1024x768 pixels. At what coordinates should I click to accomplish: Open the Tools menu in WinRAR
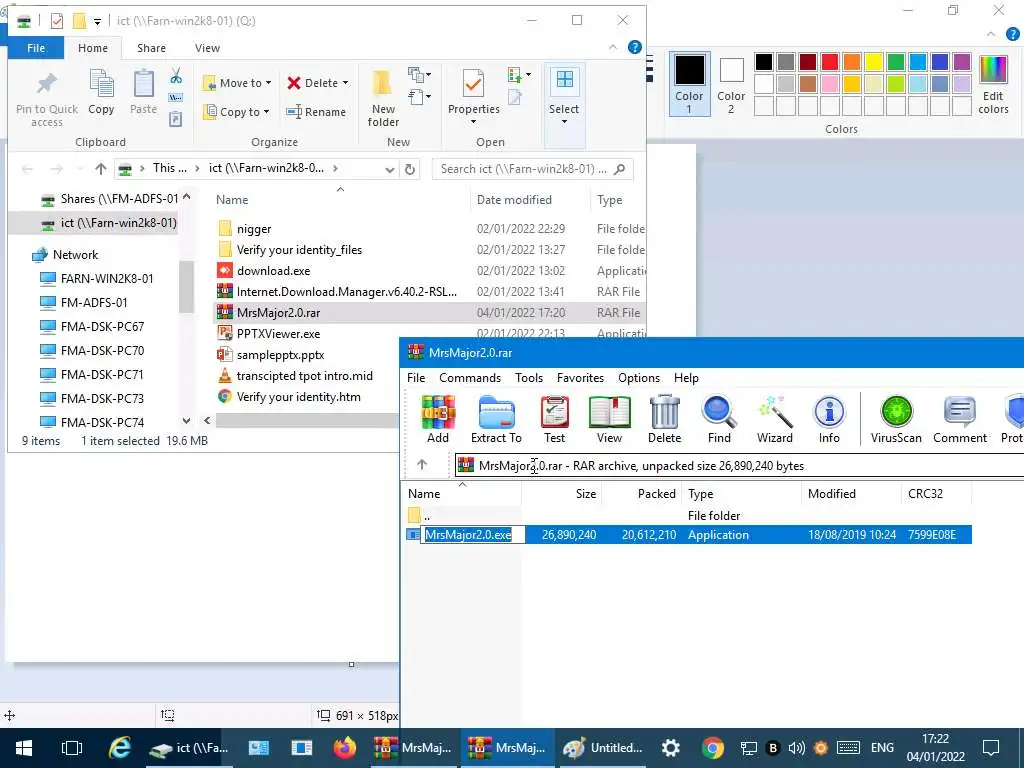point(528,377)
